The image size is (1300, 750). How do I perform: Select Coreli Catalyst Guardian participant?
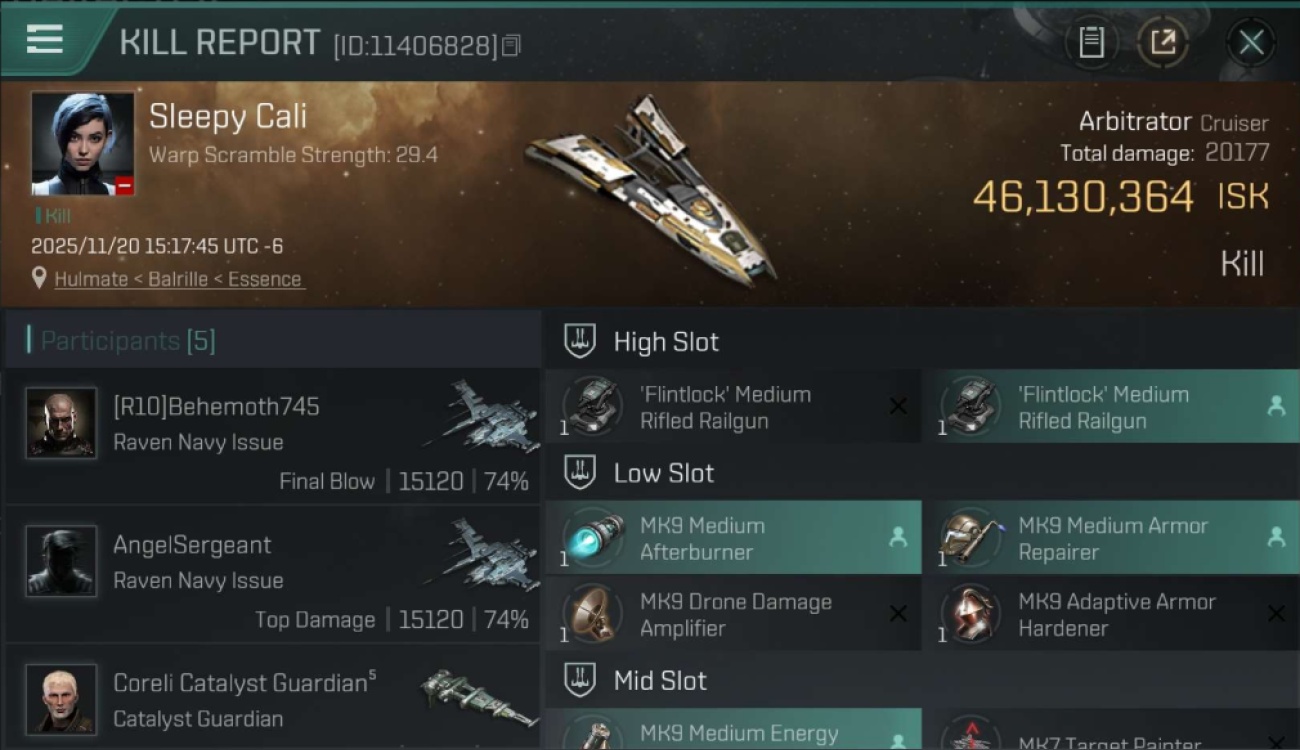point(272,698)
